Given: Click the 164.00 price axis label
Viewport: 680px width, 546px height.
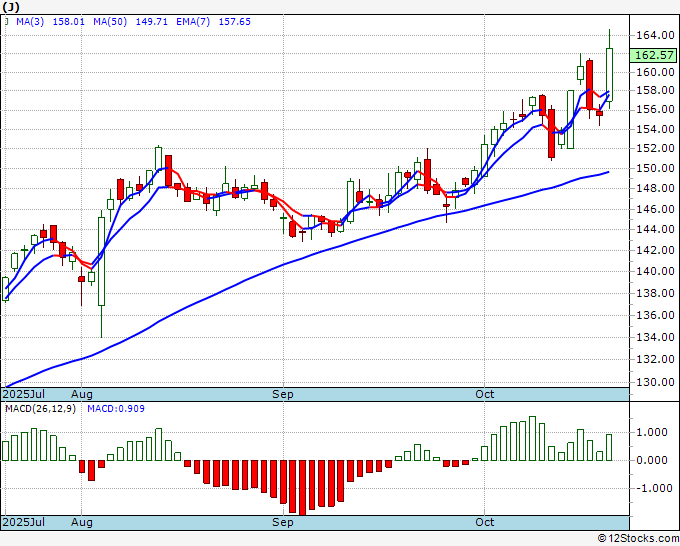Looking at the screenshot, I should [x=655, y=36].
